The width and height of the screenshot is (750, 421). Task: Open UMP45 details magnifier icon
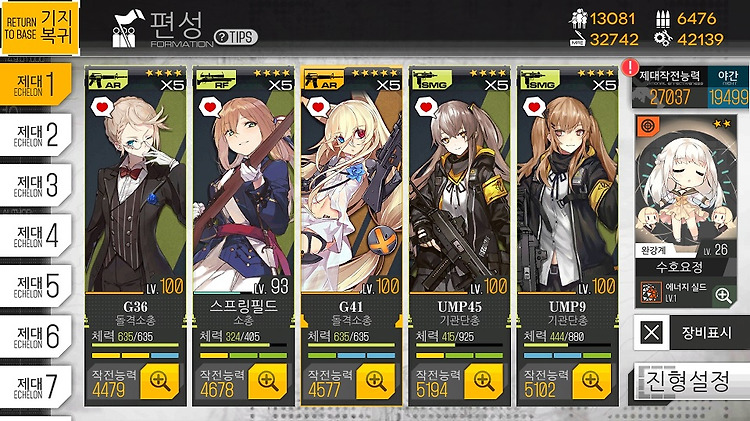point(484,381)
